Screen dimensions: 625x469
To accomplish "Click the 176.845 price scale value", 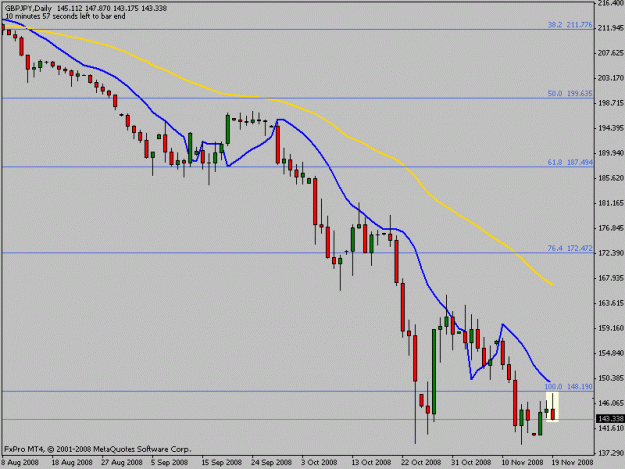I will pos(611,228).
